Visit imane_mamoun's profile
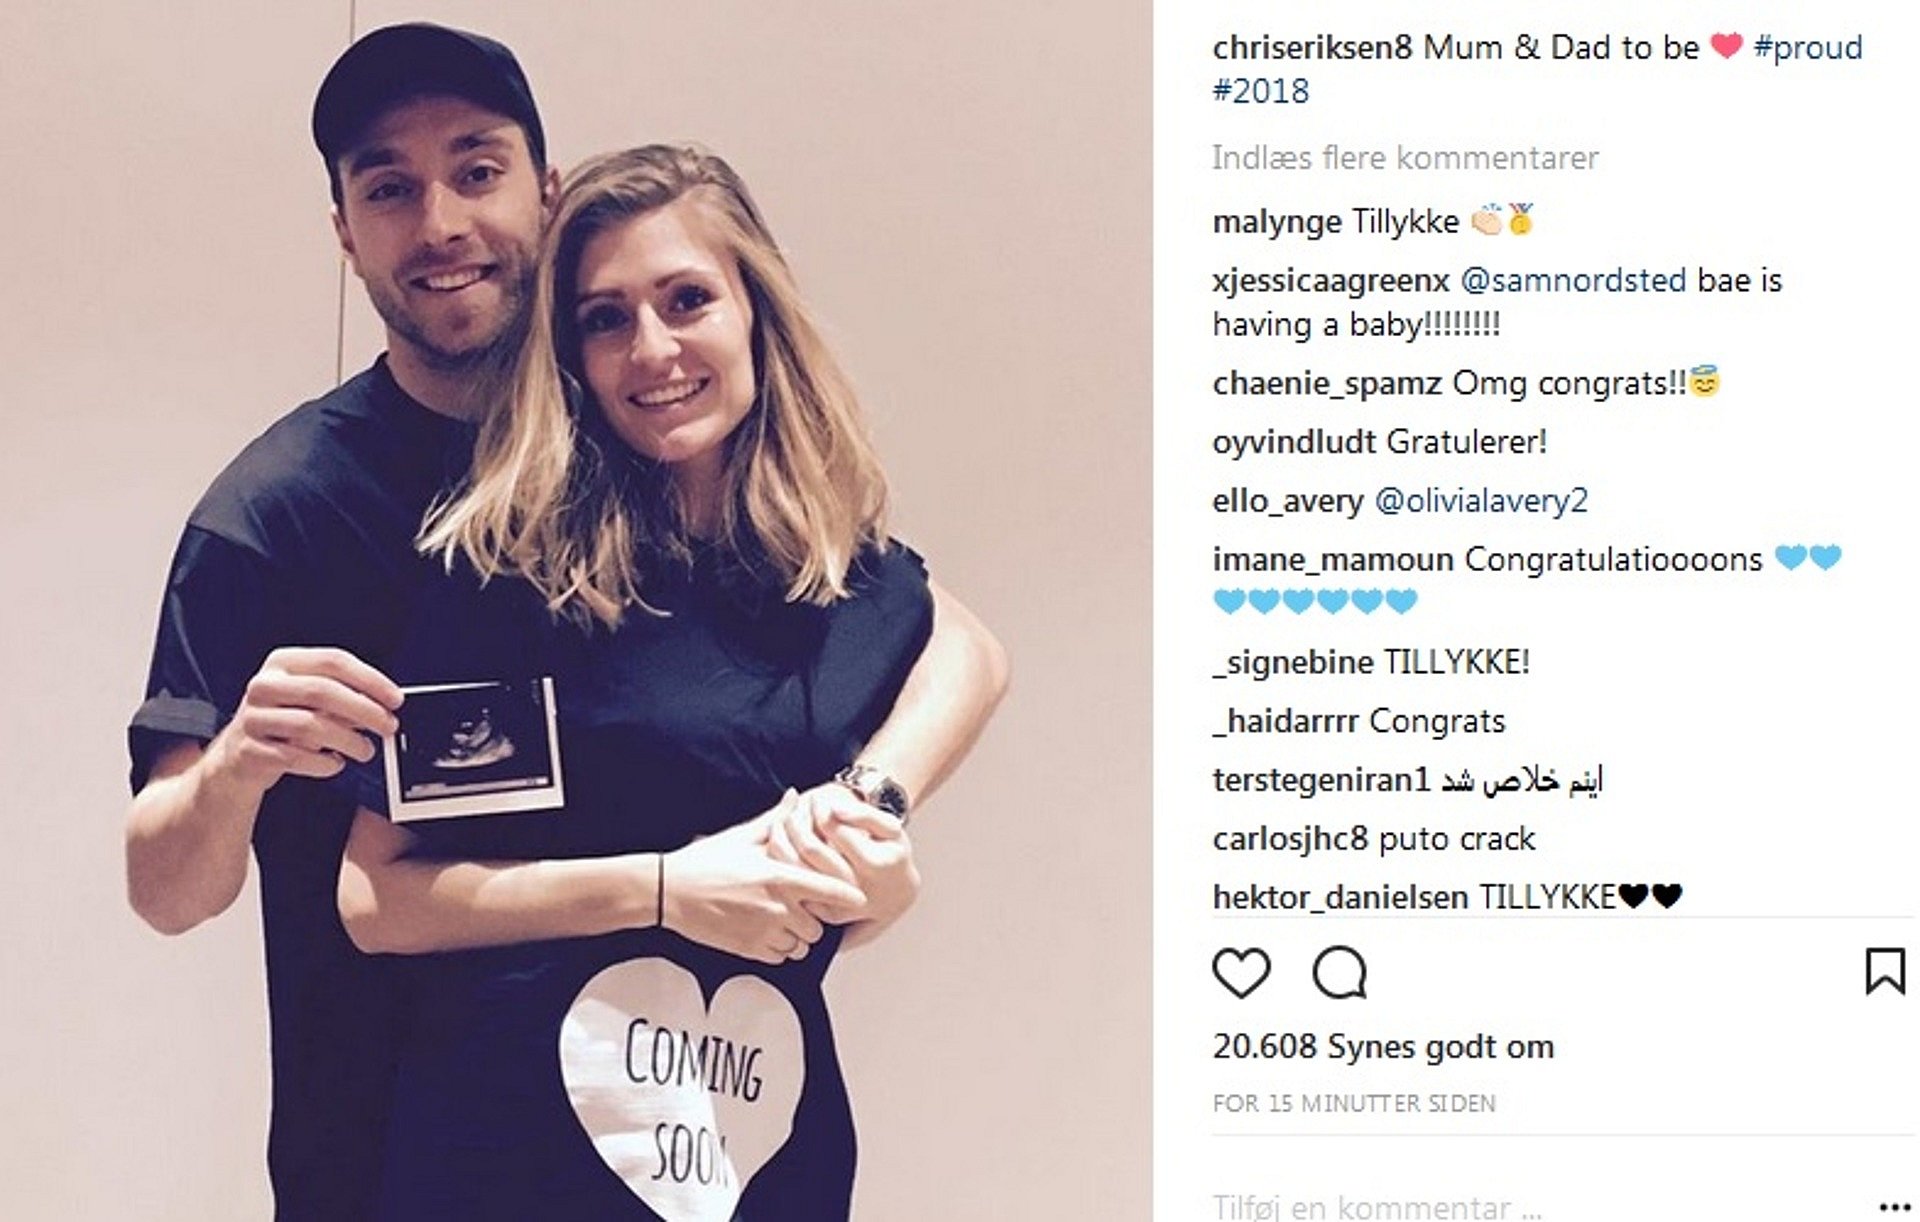Viewport: 1920px width, 1222px height. coord(1333,559)
